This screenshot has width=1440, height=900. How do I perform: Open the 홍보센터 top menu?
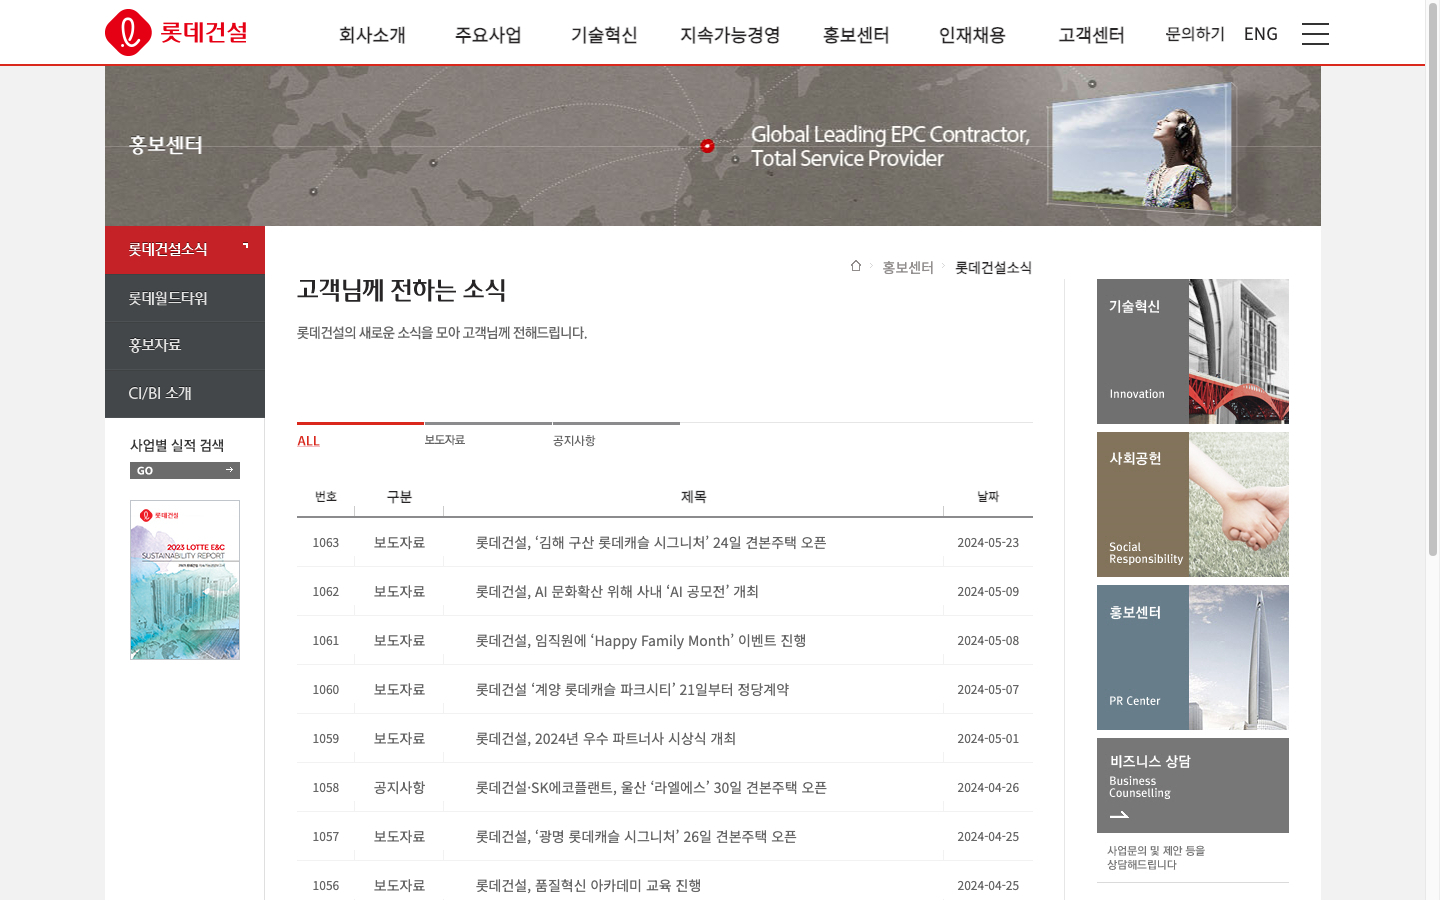[x=856, y=35]
